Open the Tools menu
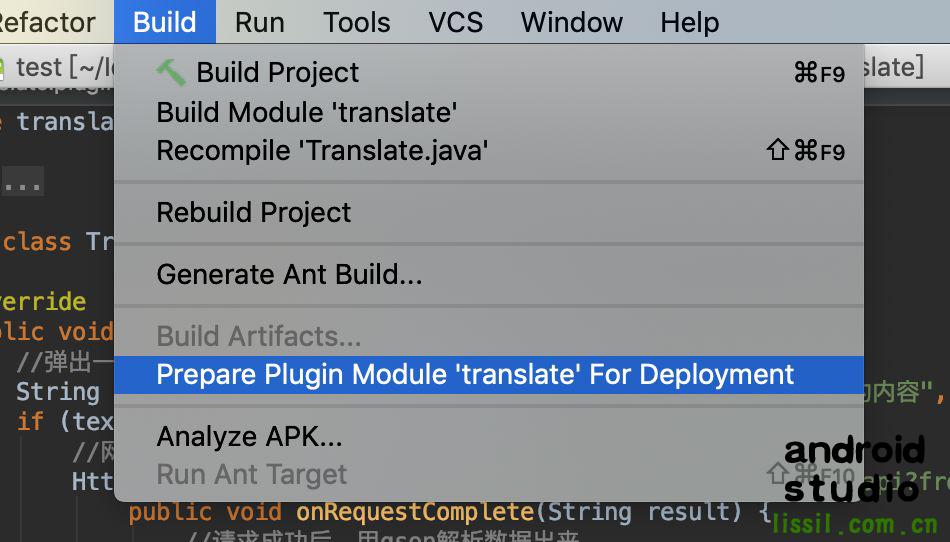 (x=357, y=22)
